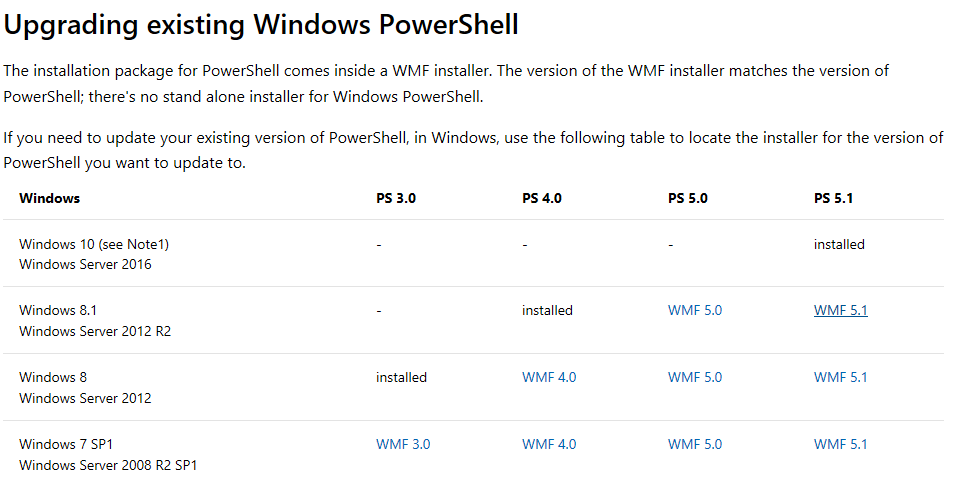Screen dimensions: 956x489
Task: Click the Windows Server 2008 R2 SP1 text
Action: click(x=108, y=465)
